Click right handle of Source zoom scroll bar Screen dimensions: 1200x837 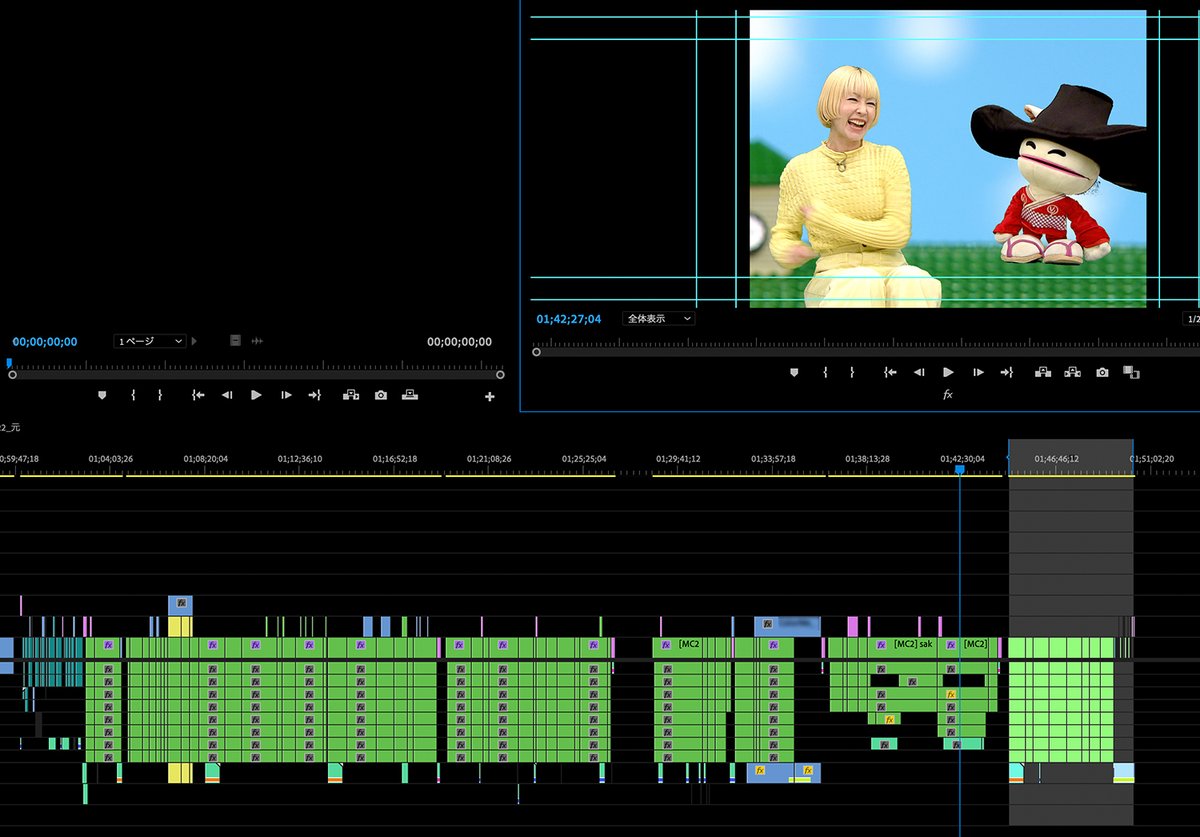coord(500,375)
